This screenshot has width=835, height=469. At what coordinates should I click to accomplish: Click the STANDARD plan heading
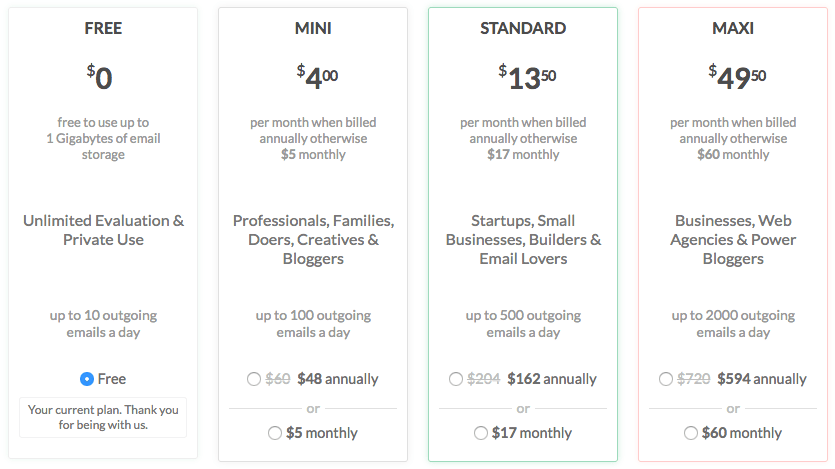coord(523,28)
